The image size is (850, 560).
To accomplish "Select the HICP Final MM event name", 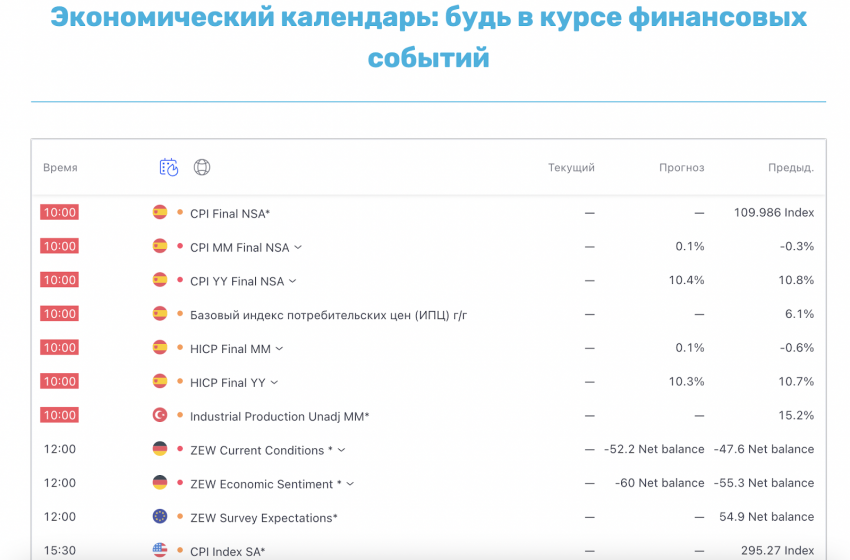I will click(230, 349).
